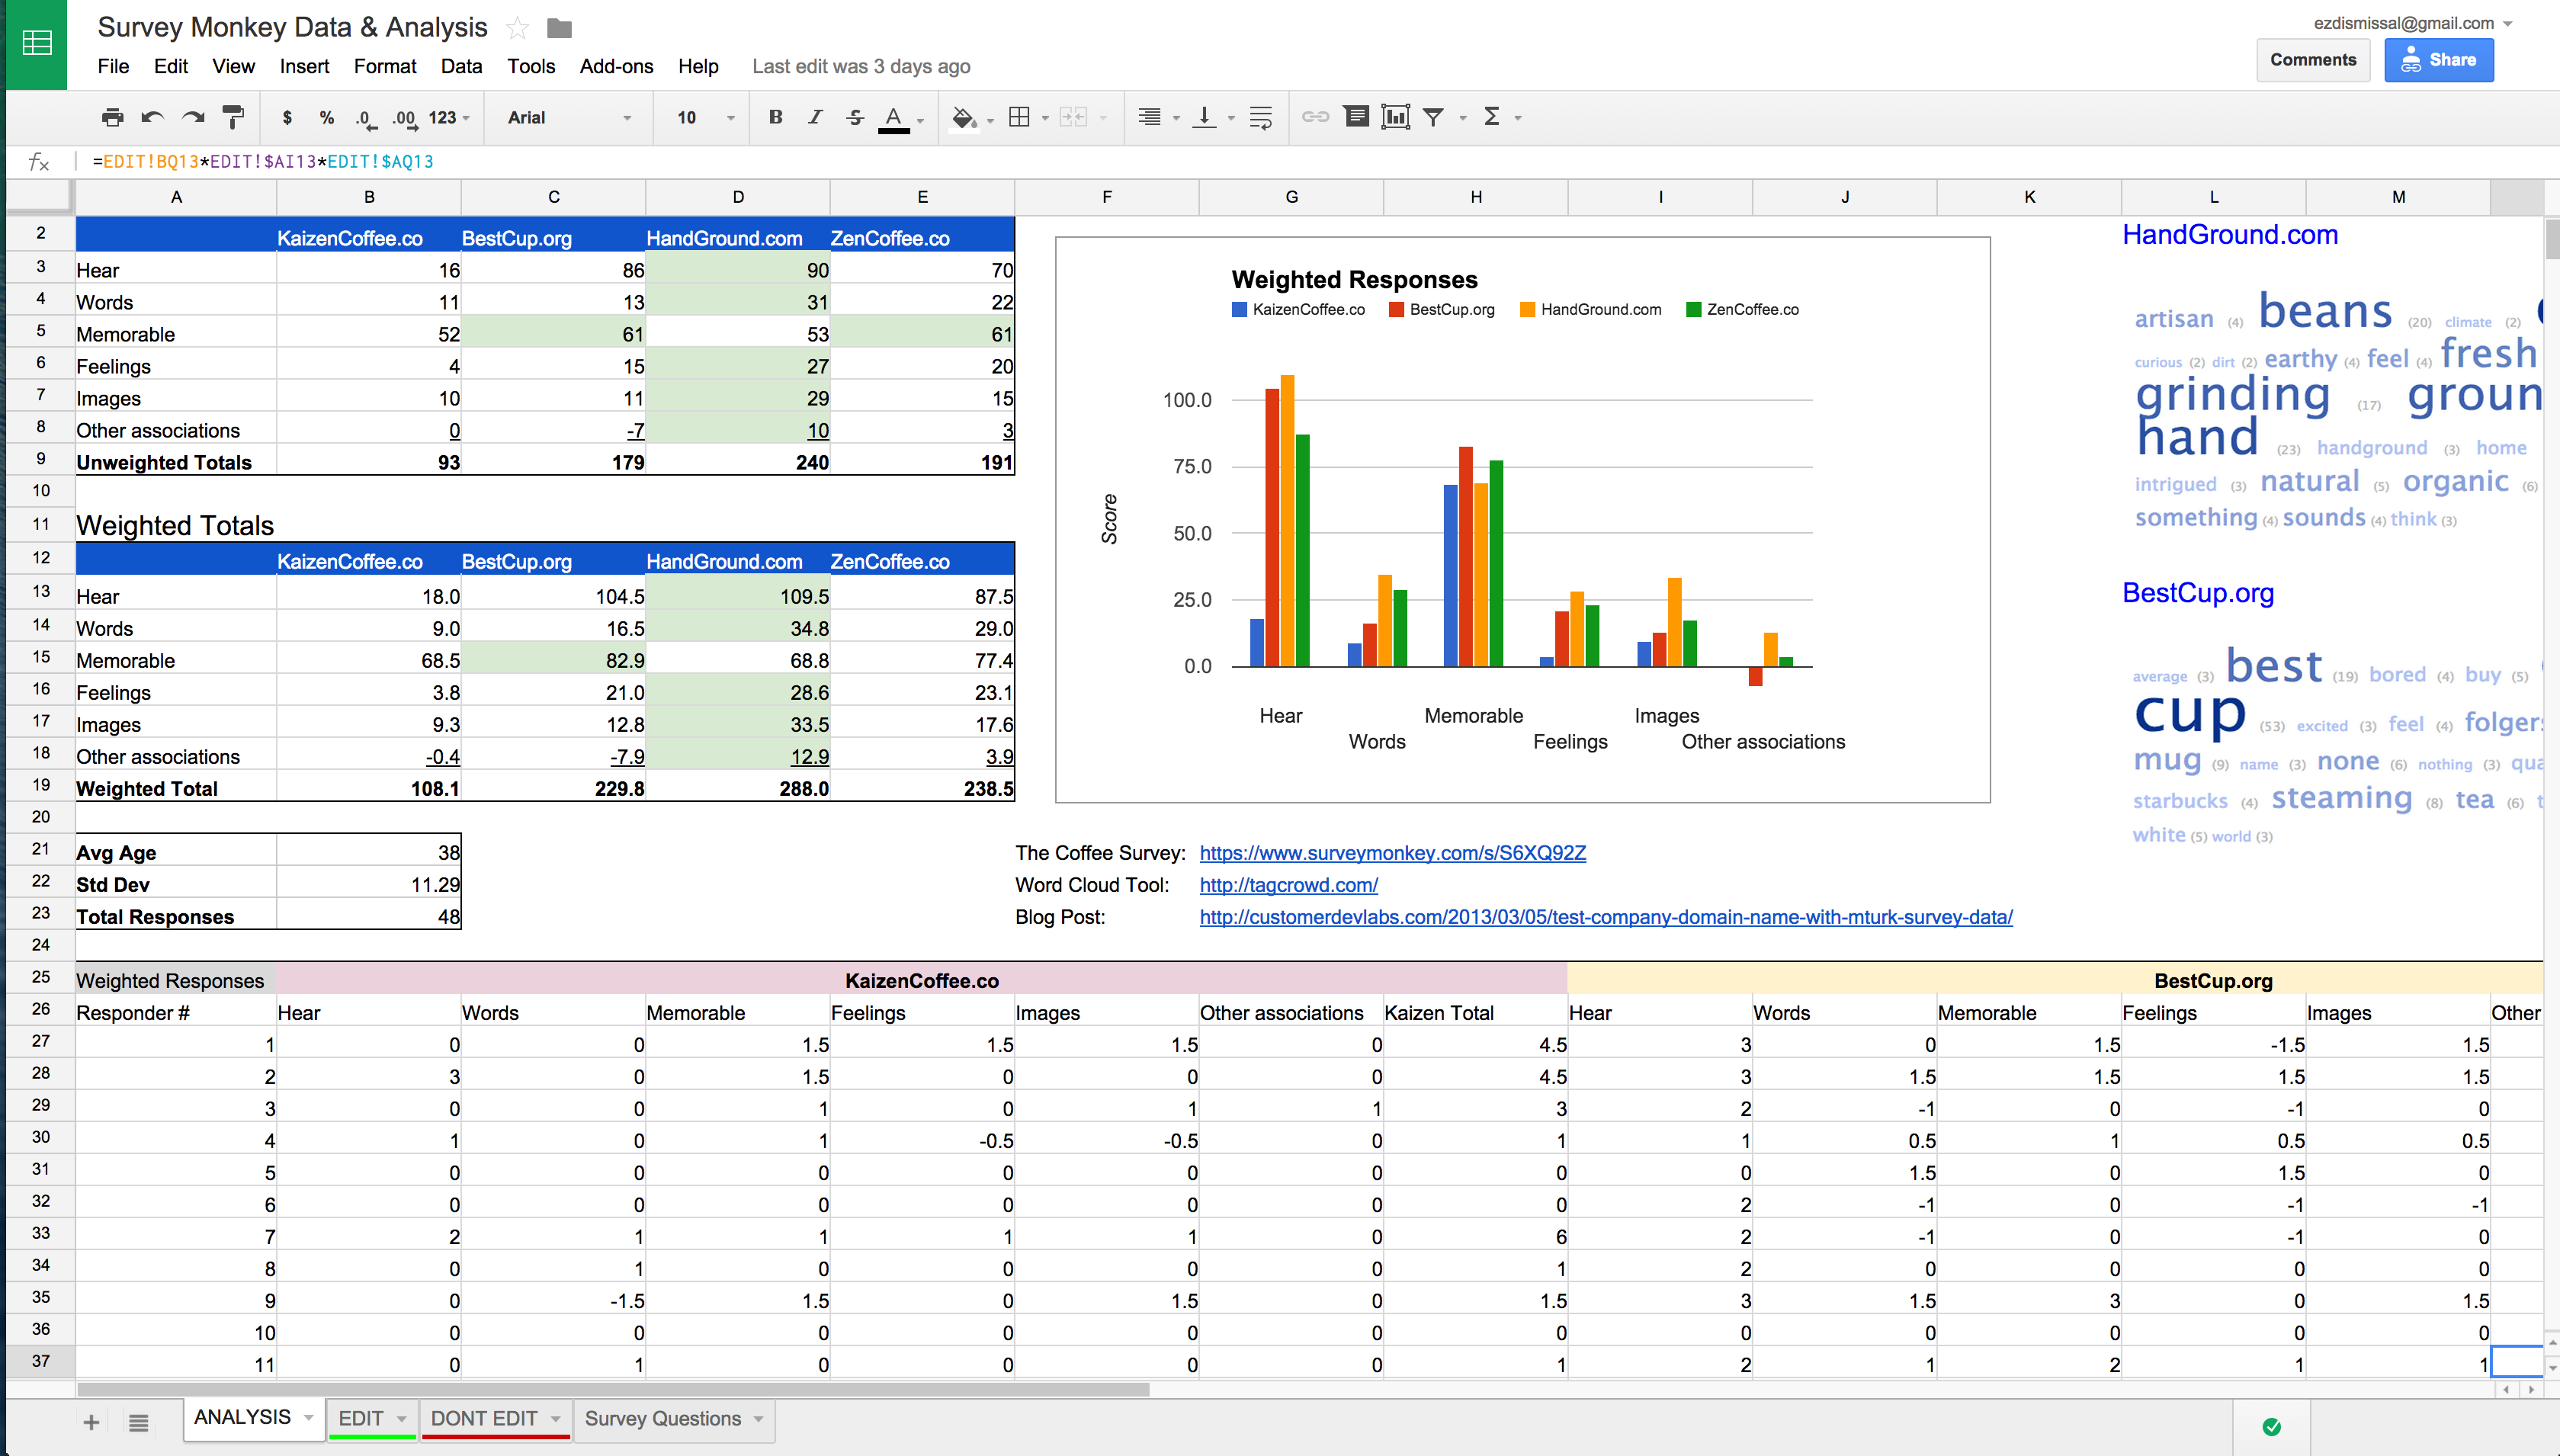Click the Comments button
Image resolution: width=2560 pixels, height=1456 pixels.
[2313, 60]
